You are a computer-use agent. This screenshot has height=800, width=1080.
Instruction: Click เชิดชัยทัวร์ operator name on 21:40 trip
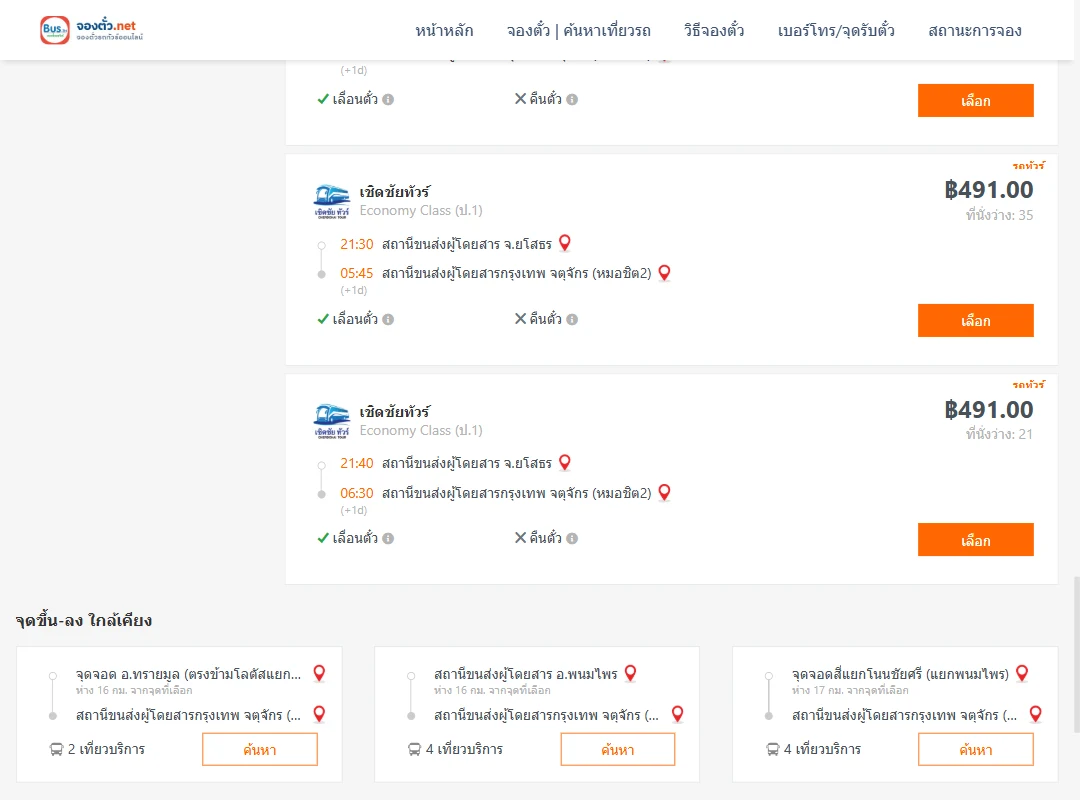(x=395, y=411)
